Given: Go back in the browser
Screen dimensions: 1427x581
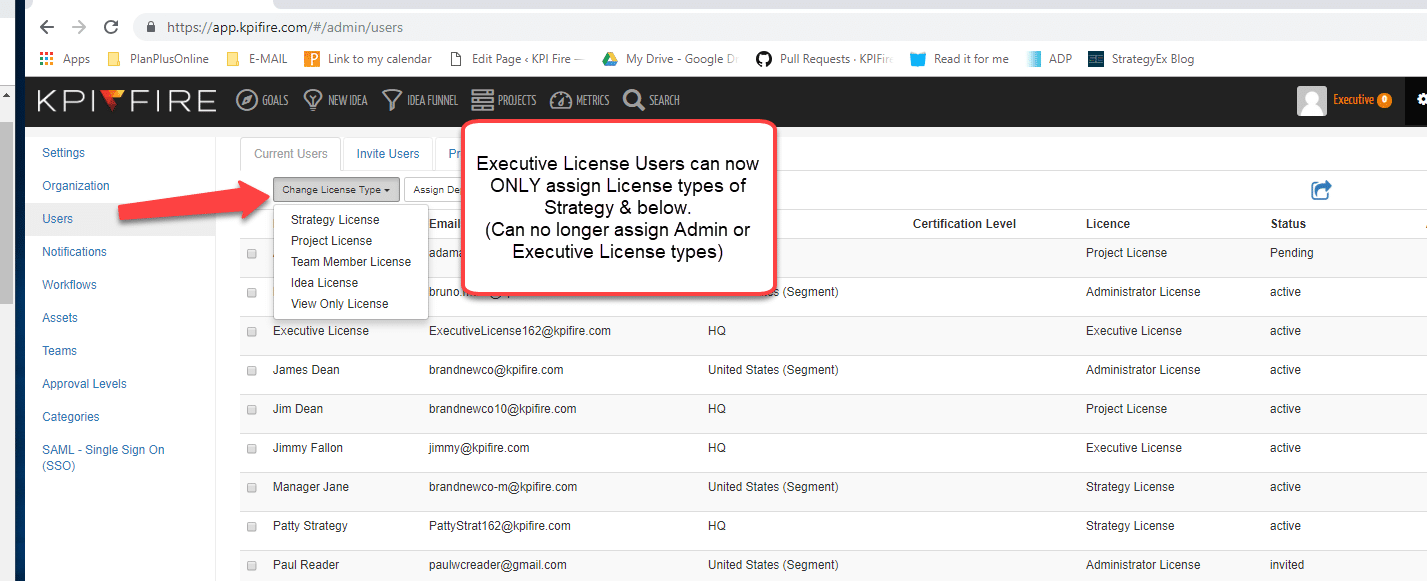Looking at the screenshot, I should (x=47, y=27).
